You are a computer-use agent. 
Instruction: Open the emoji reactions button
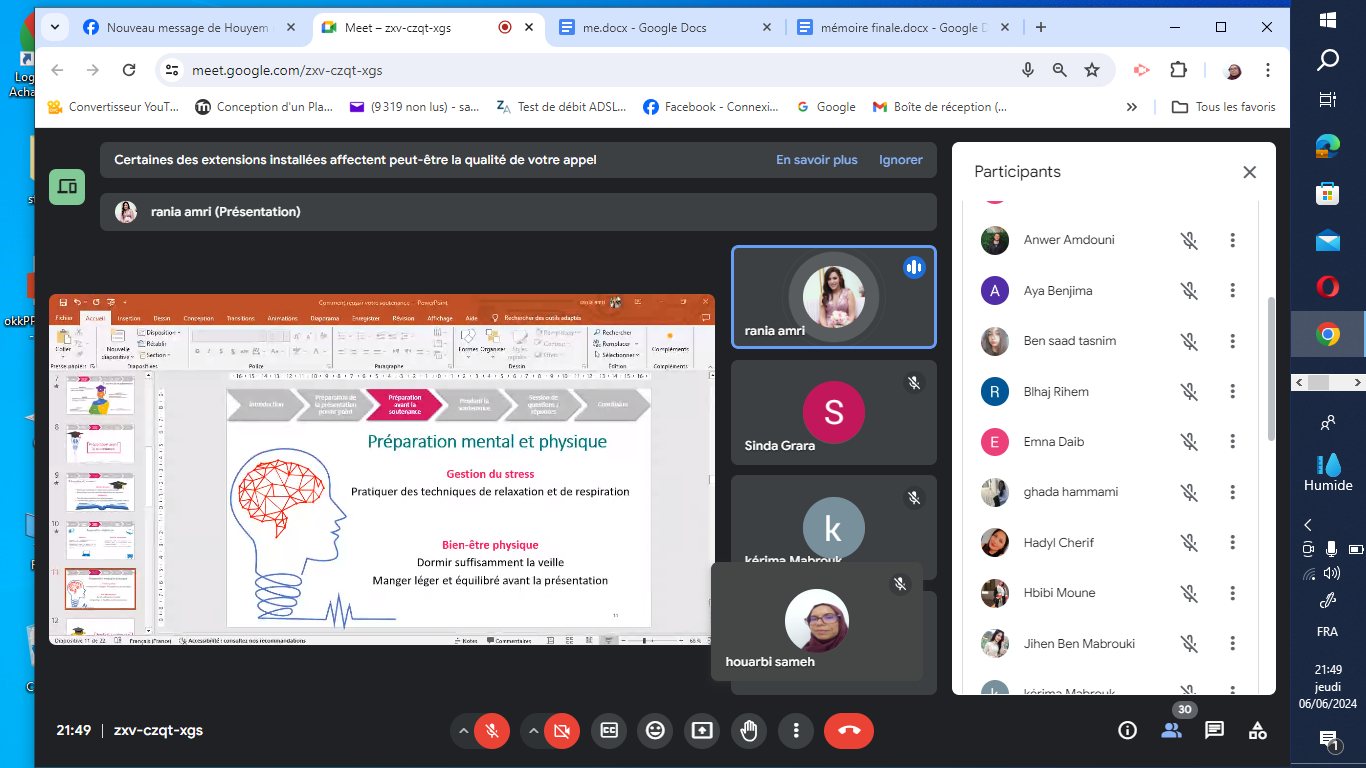click(655, 731)
